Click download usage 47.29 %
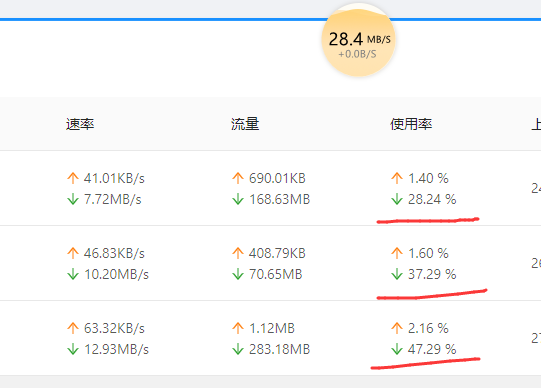The width and height of the screenshot is (541, 388). (432, 349)
